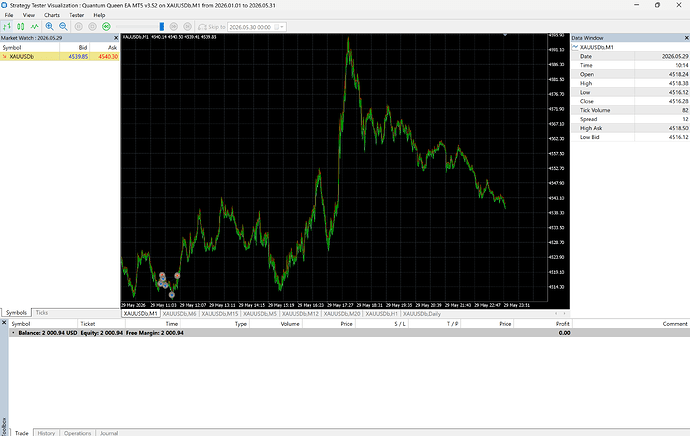Select the XAUUSDb,M15 chart tab
The width and height of the screenshot is (690, 436).
(220, 314)
